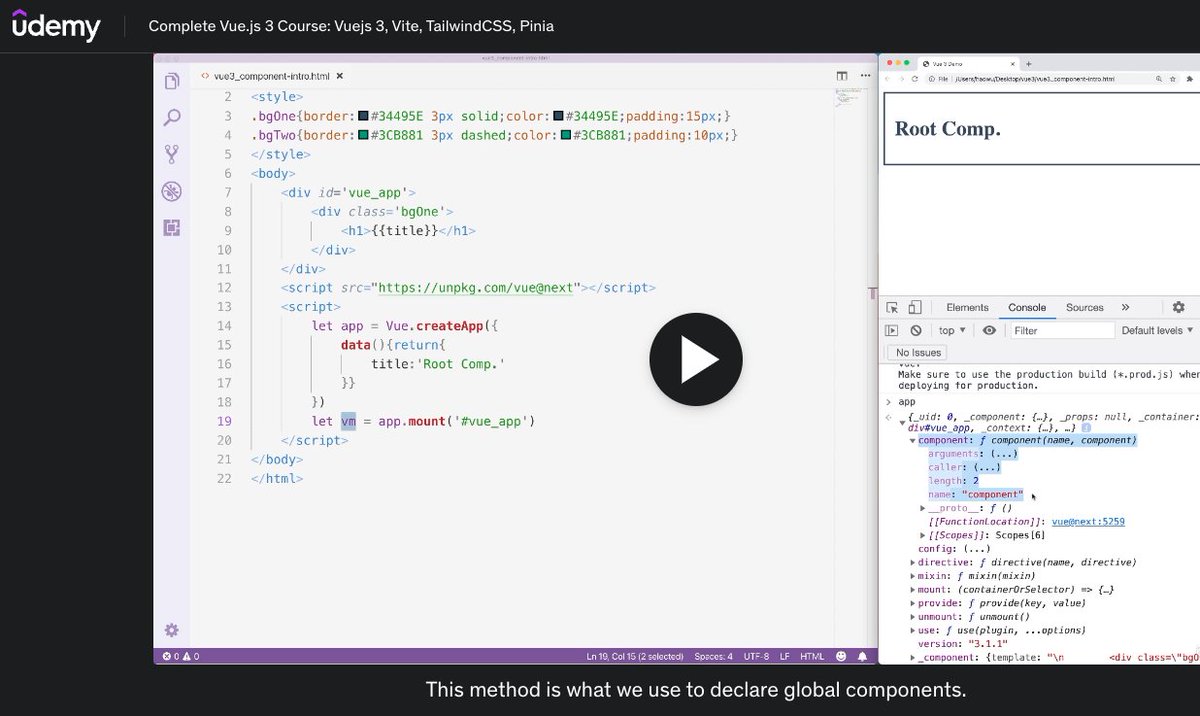Close the Vue 3 Demo browser tab
This screenshot has height=716, width=1200.
point(1012,63)
